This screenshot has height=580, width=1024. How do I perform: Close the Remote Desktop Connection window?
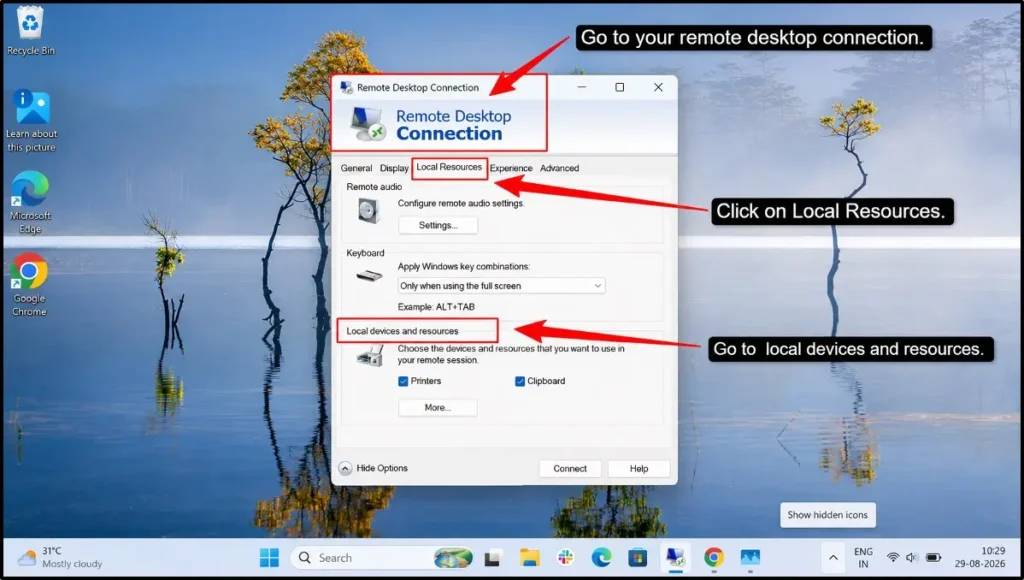coord(658,87)
